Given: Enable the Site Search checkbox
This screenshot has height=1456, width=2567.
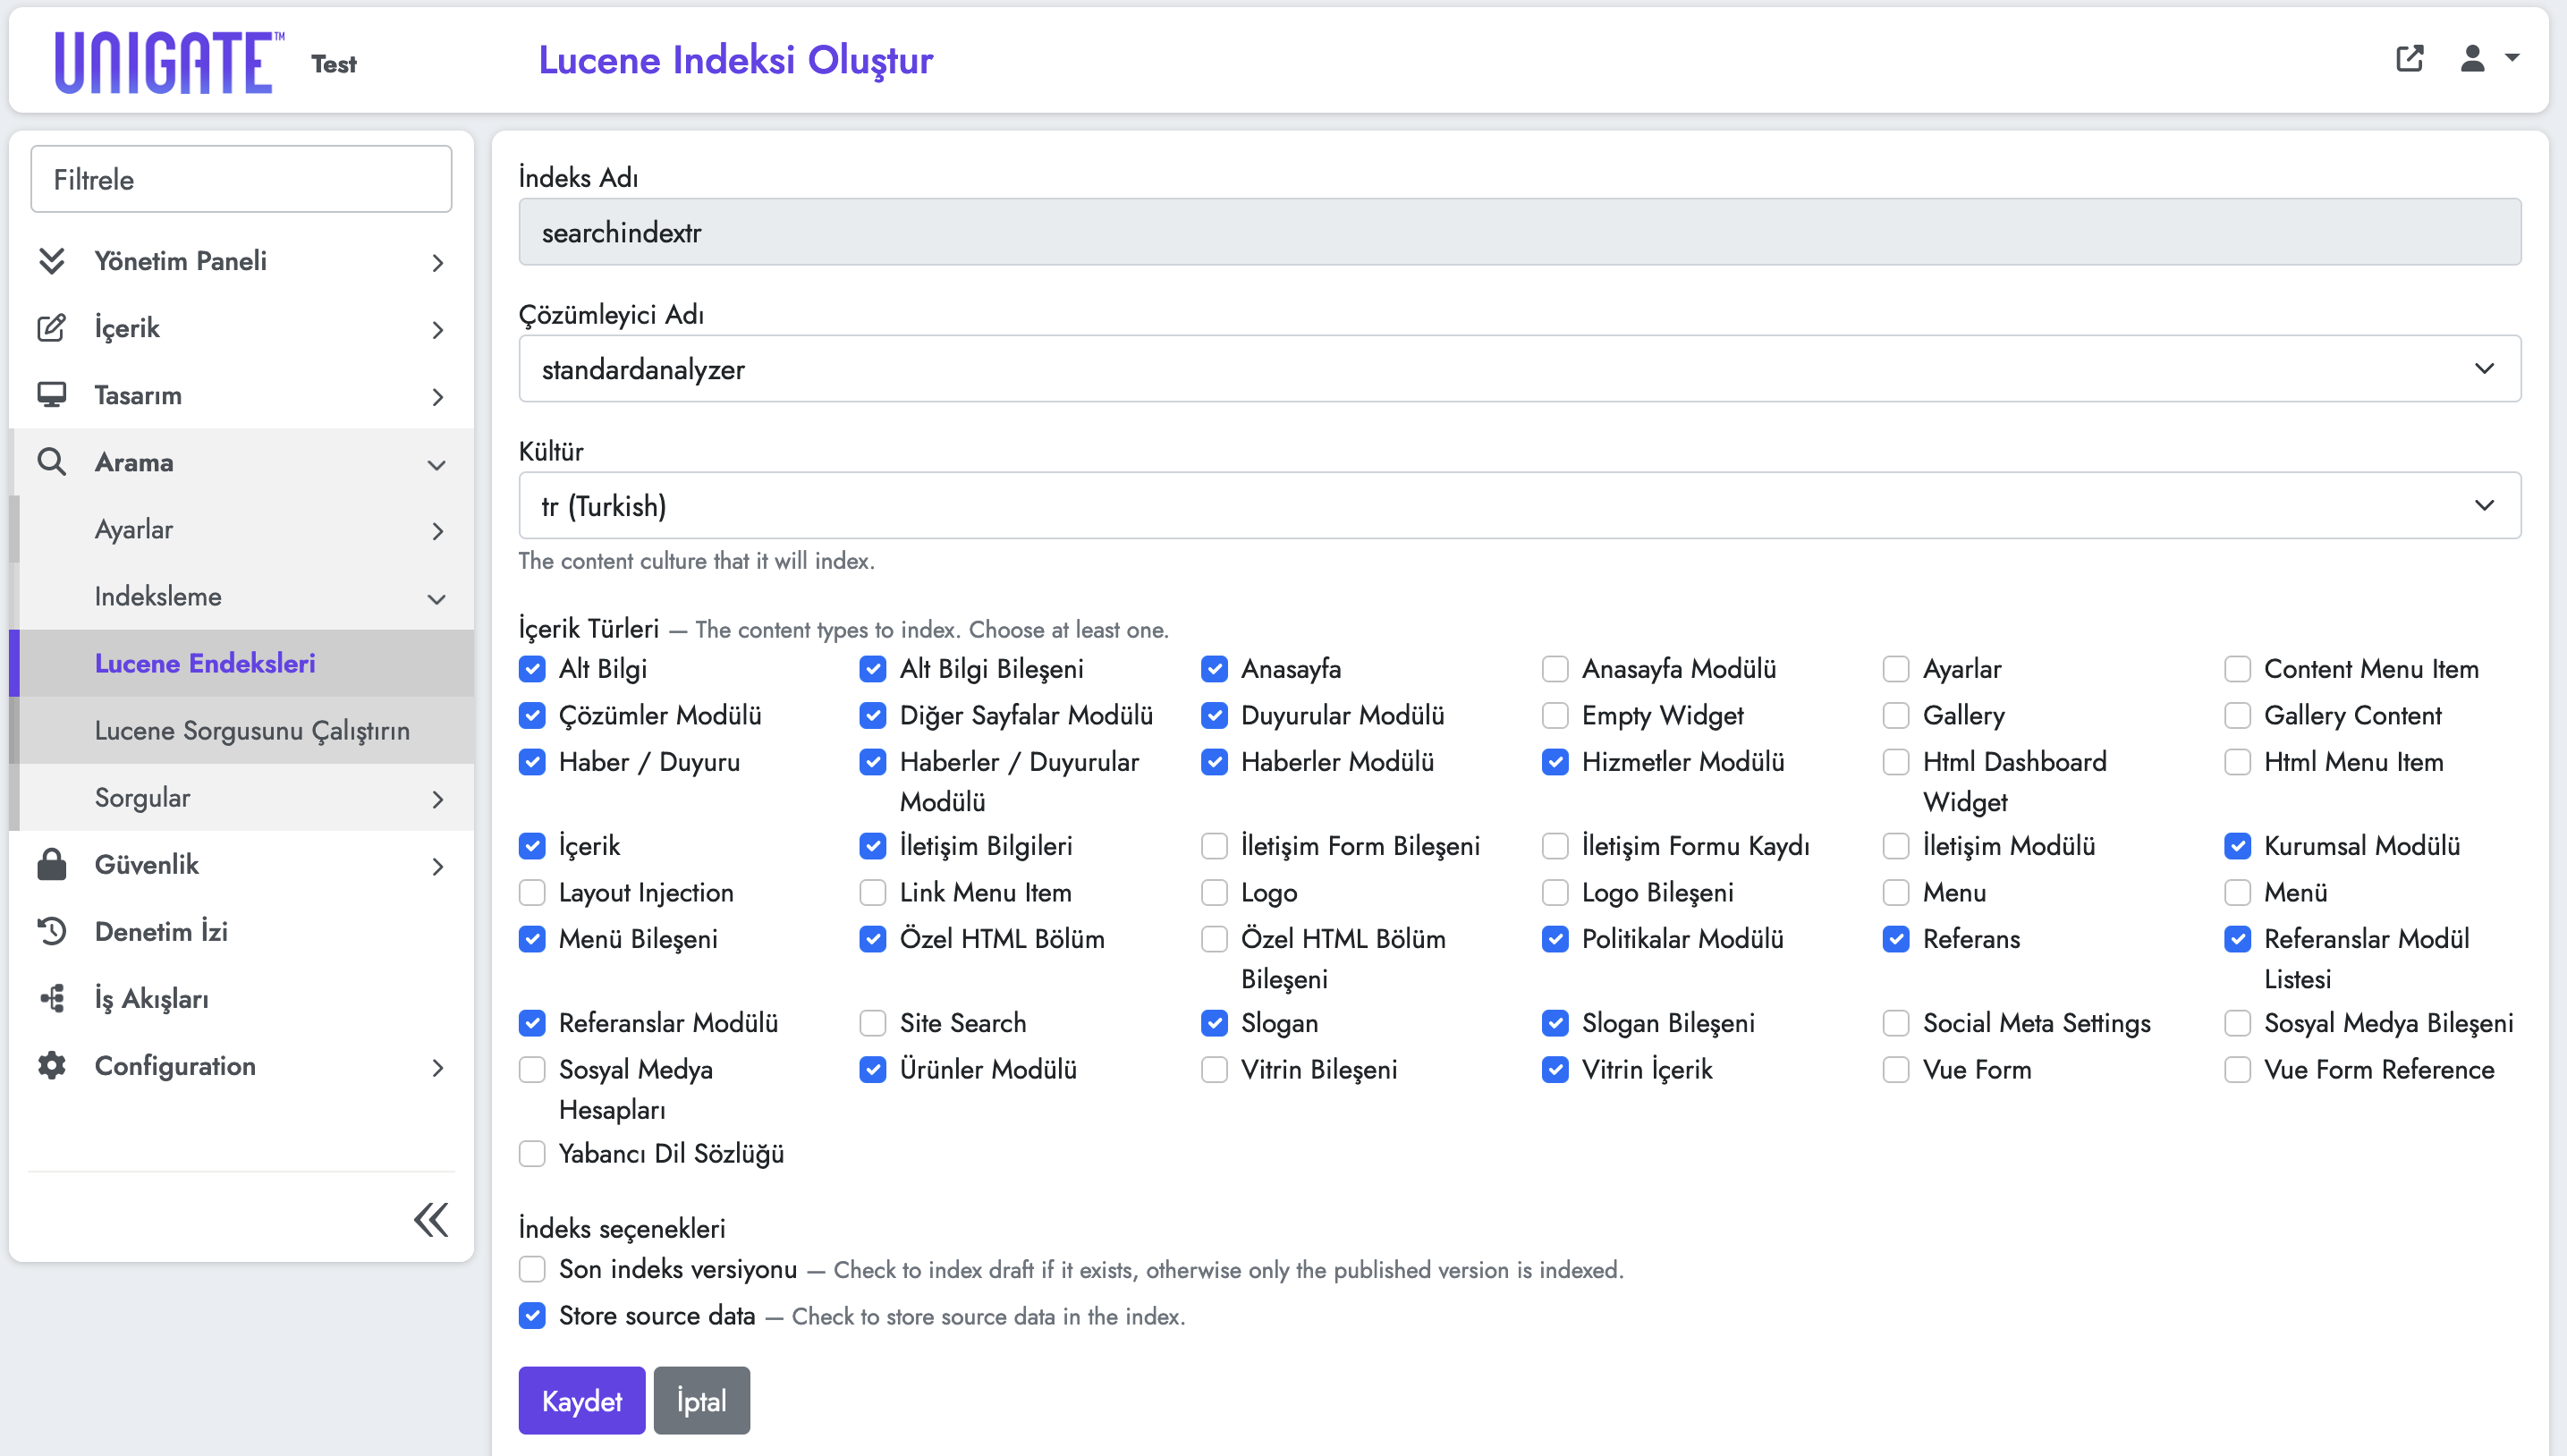Looking at the screenshot, I should coord(873,1022).
